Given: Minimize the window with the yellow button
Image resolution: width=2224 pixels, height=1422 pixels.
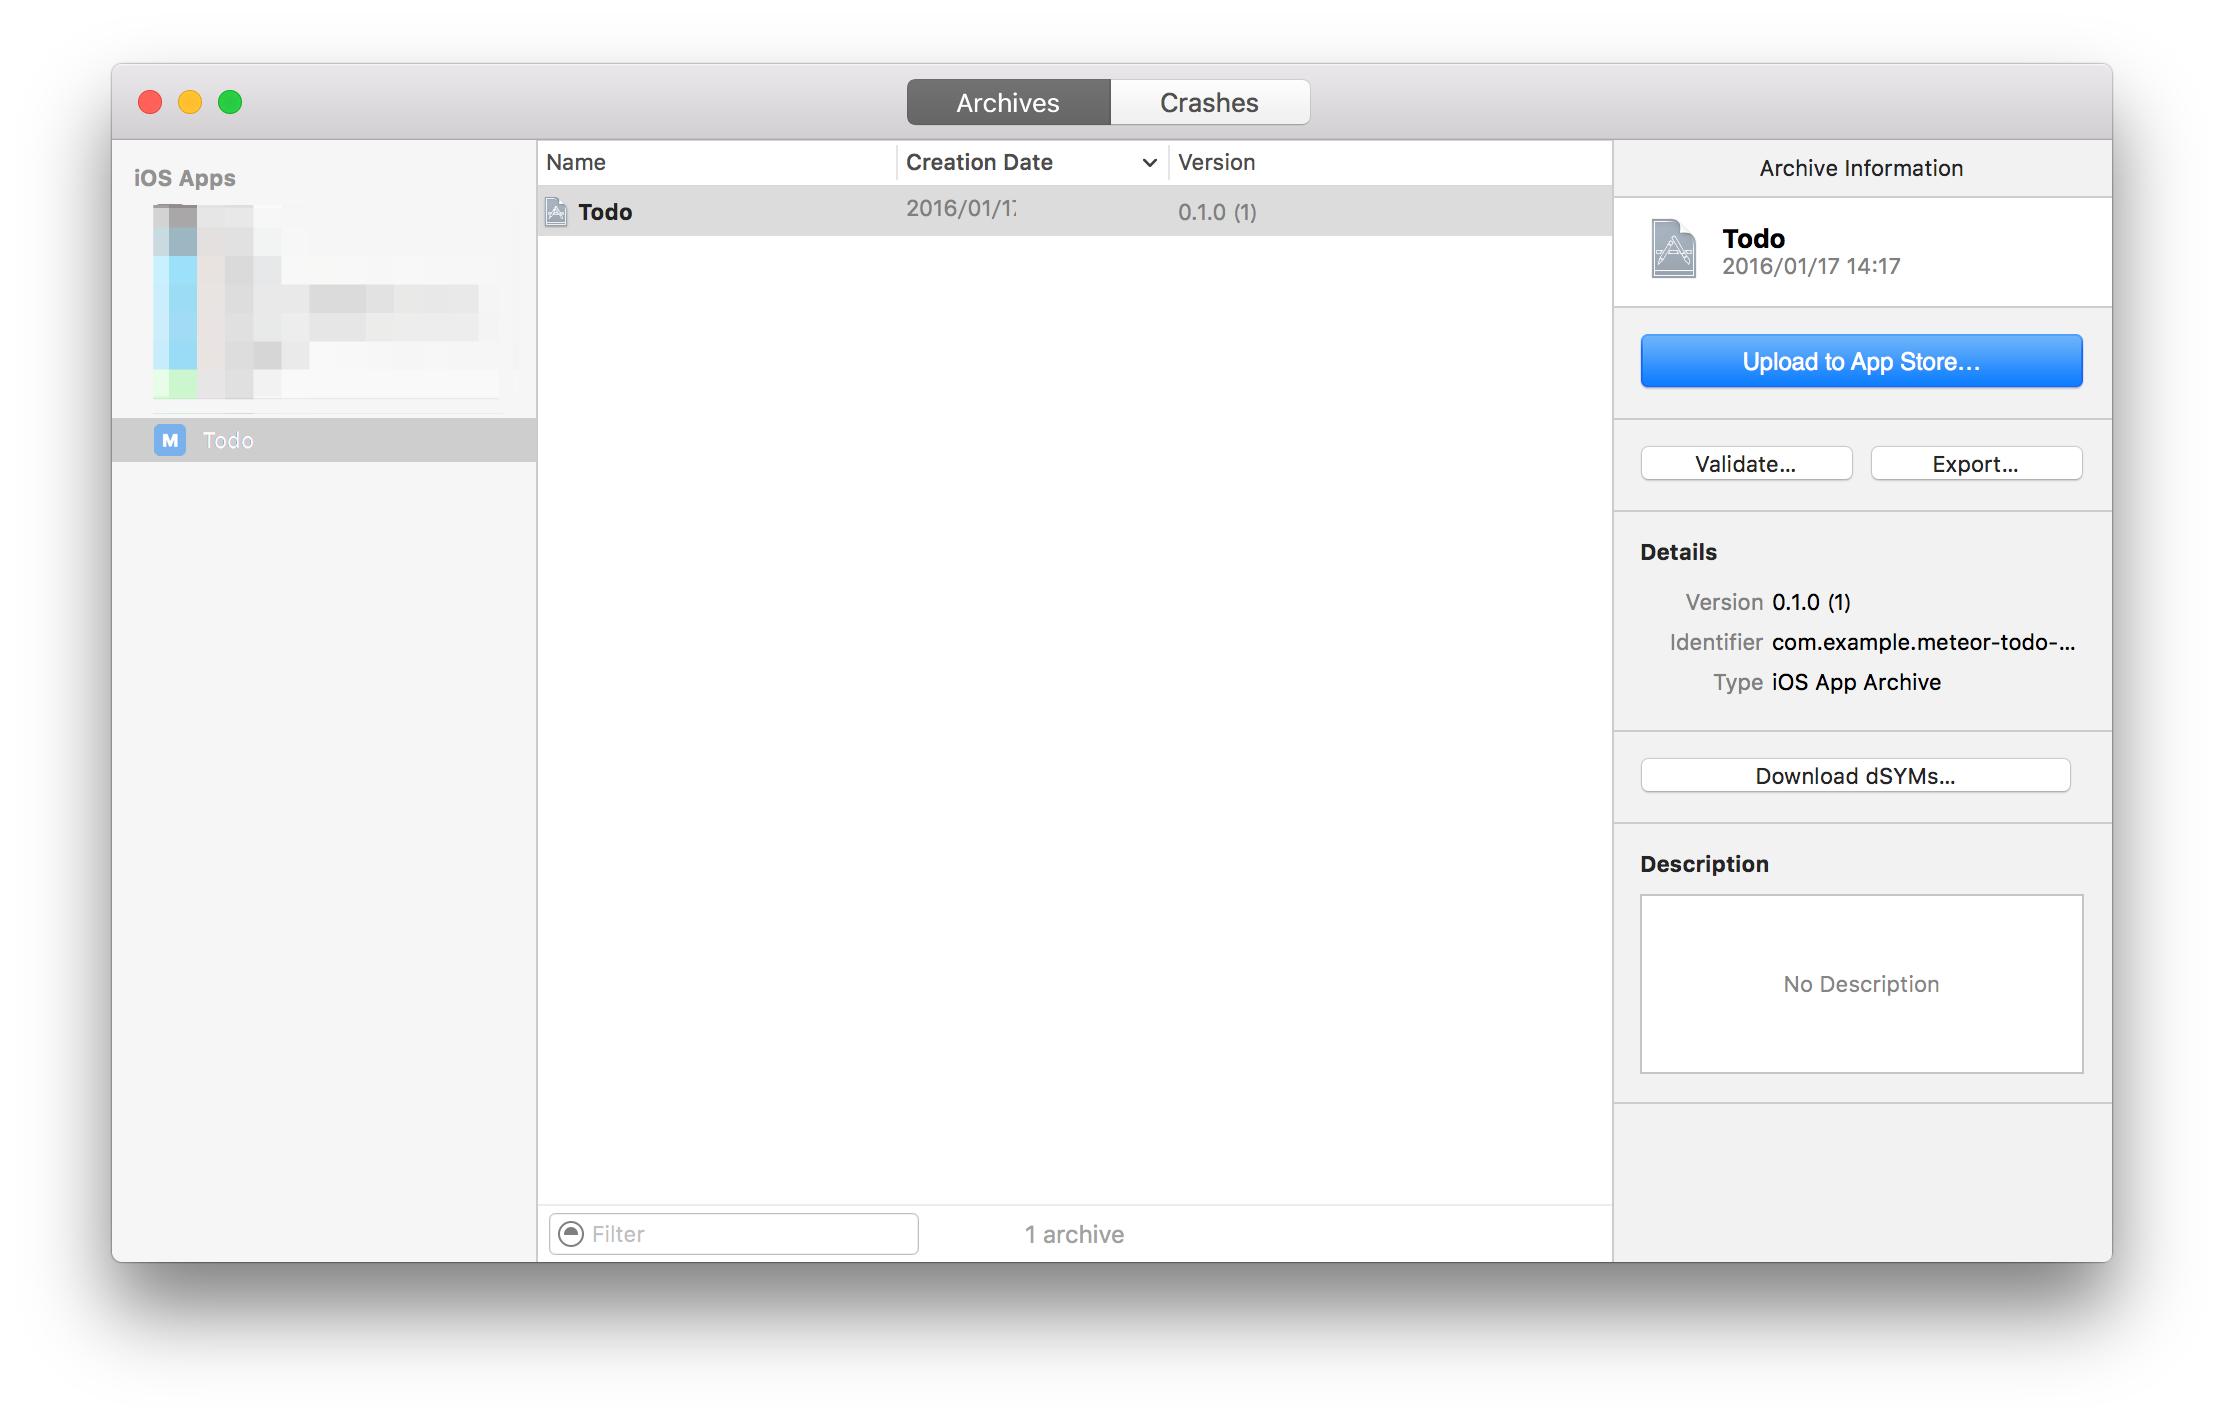Looking at the screenshot, I should (190, 102).
